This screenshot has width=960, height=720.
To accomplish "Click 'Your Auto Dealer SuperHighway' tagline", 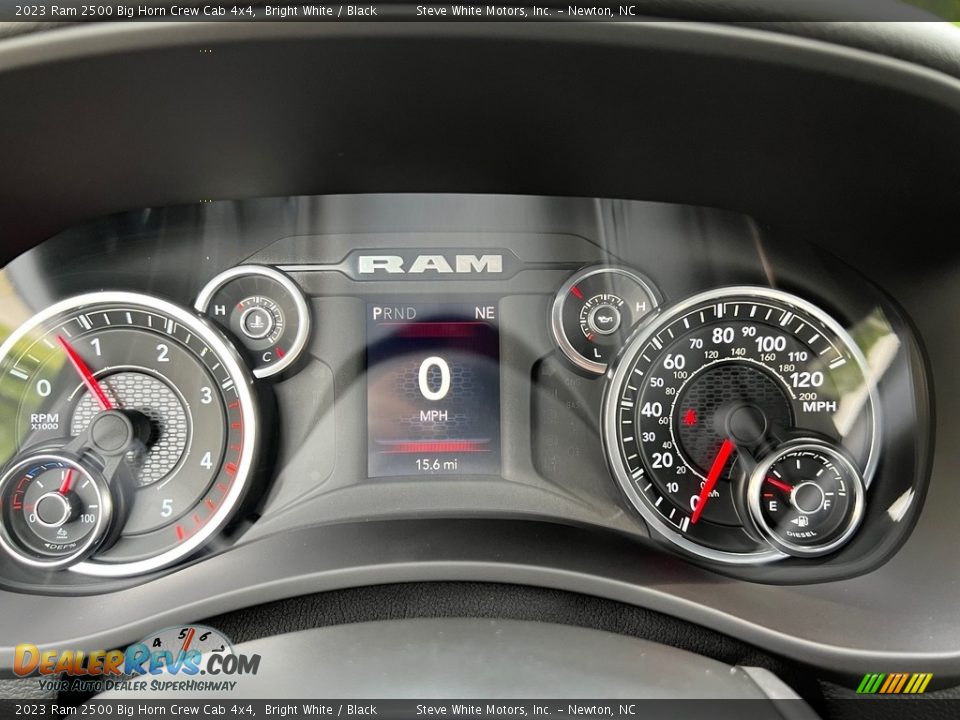I will [x=137, y=686].
